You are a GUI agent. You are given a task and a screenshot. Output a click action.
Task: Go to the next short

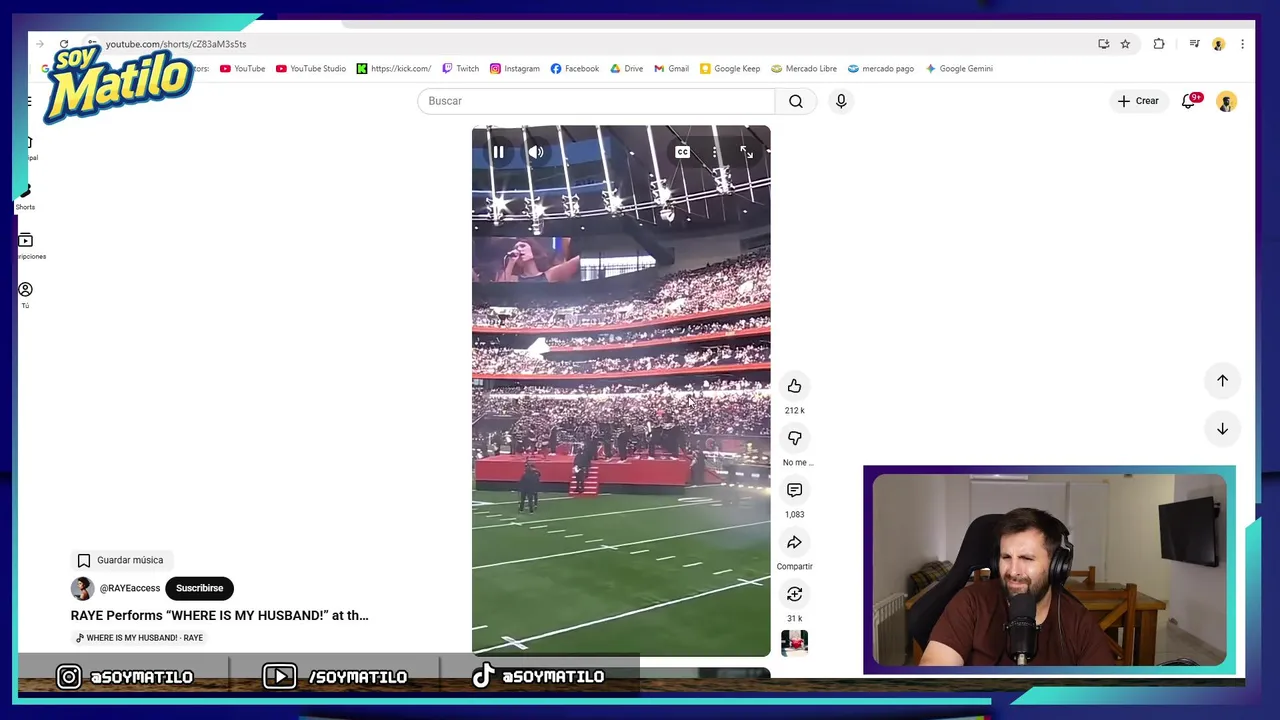1222,428
